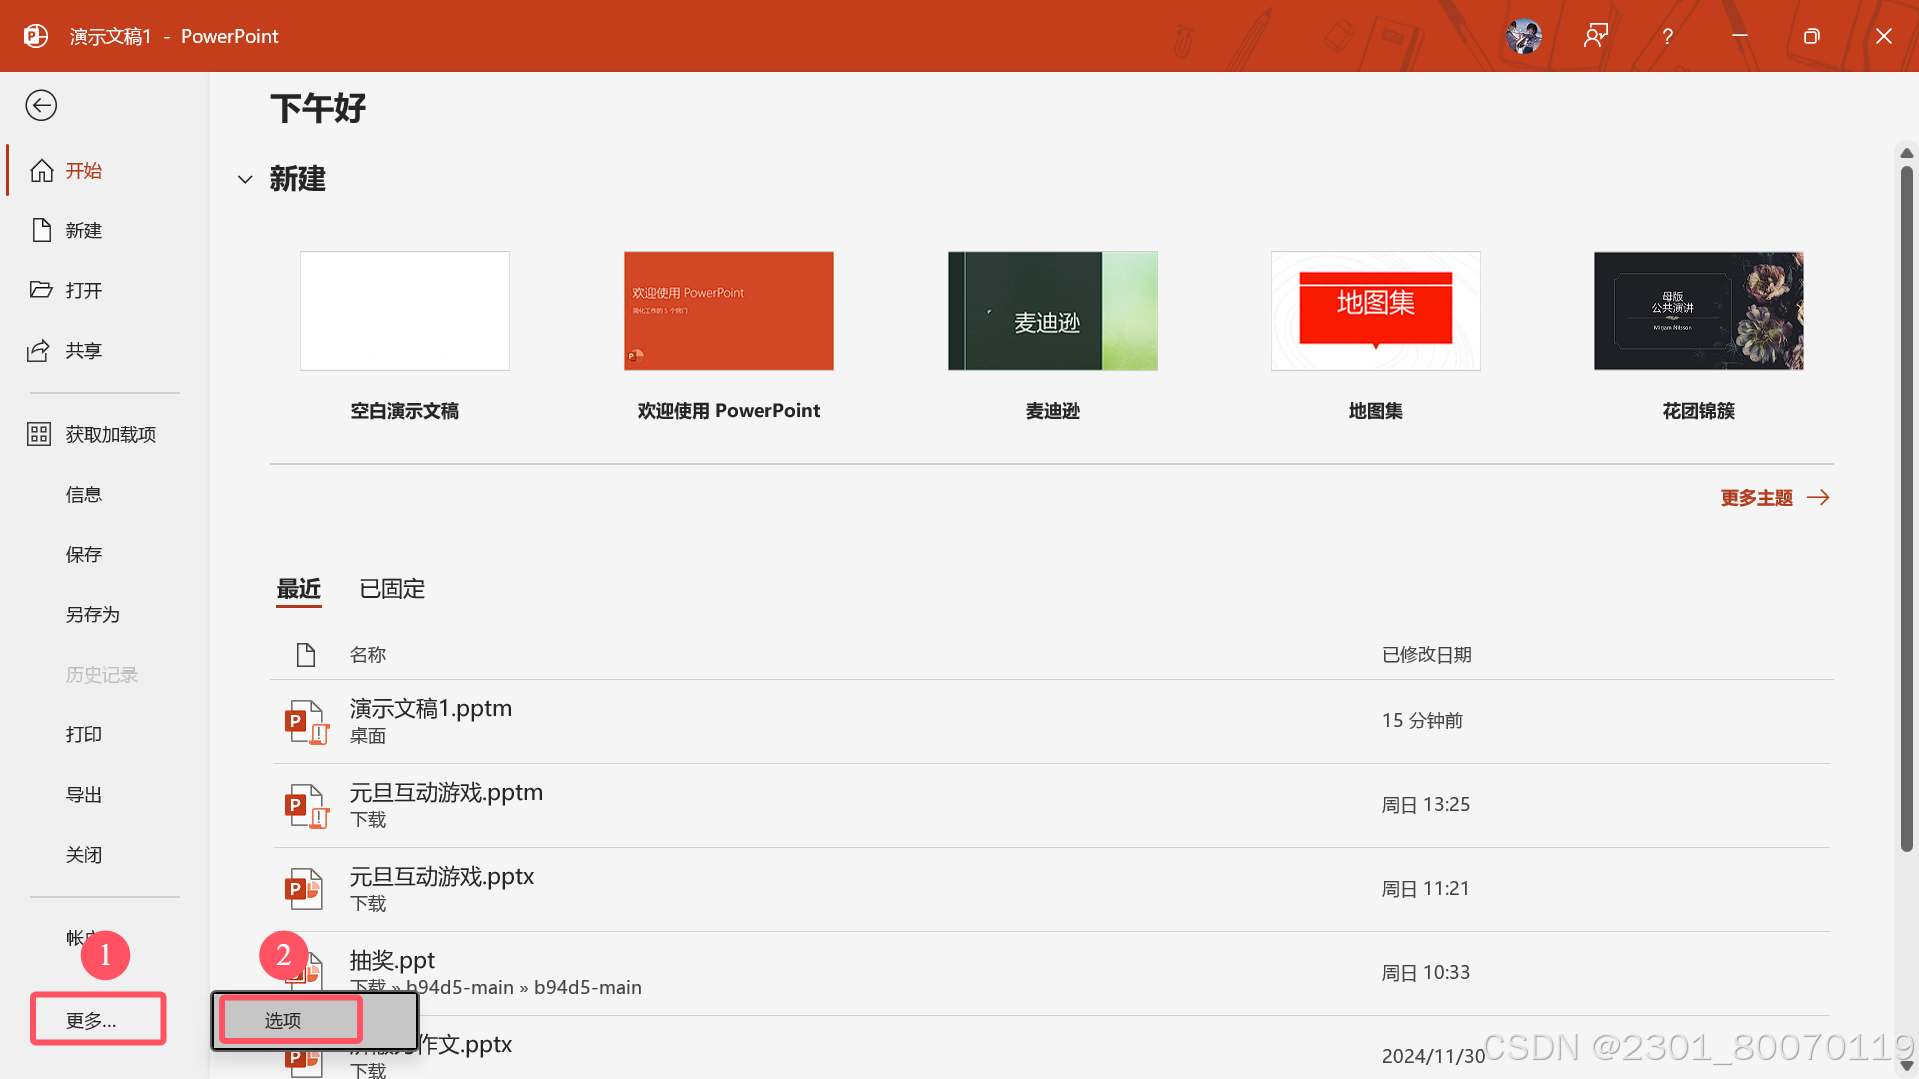Click the 周日 13:25 date cell

(x=1426, y=806)
